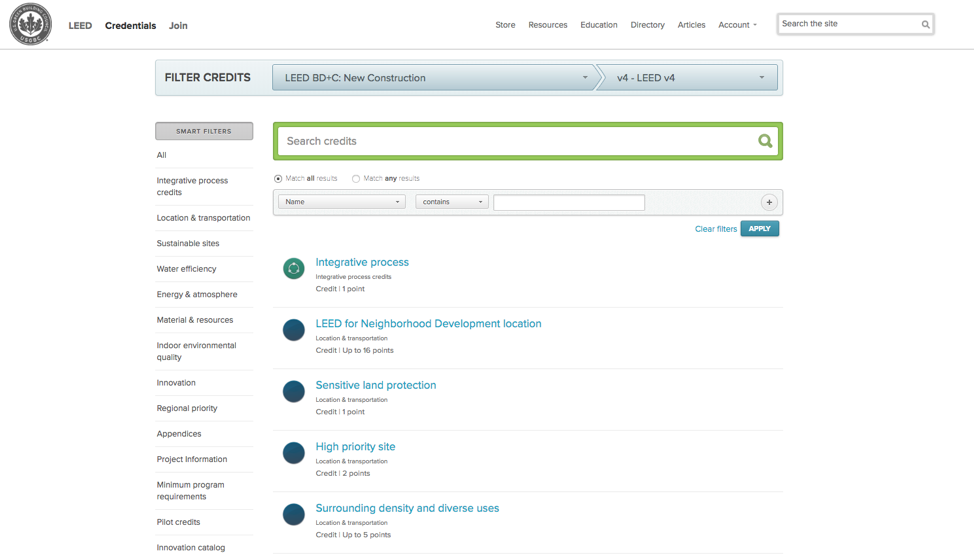
Task: Filter by Innovation category
Action: pyautogui.click(x=176, y=383)
